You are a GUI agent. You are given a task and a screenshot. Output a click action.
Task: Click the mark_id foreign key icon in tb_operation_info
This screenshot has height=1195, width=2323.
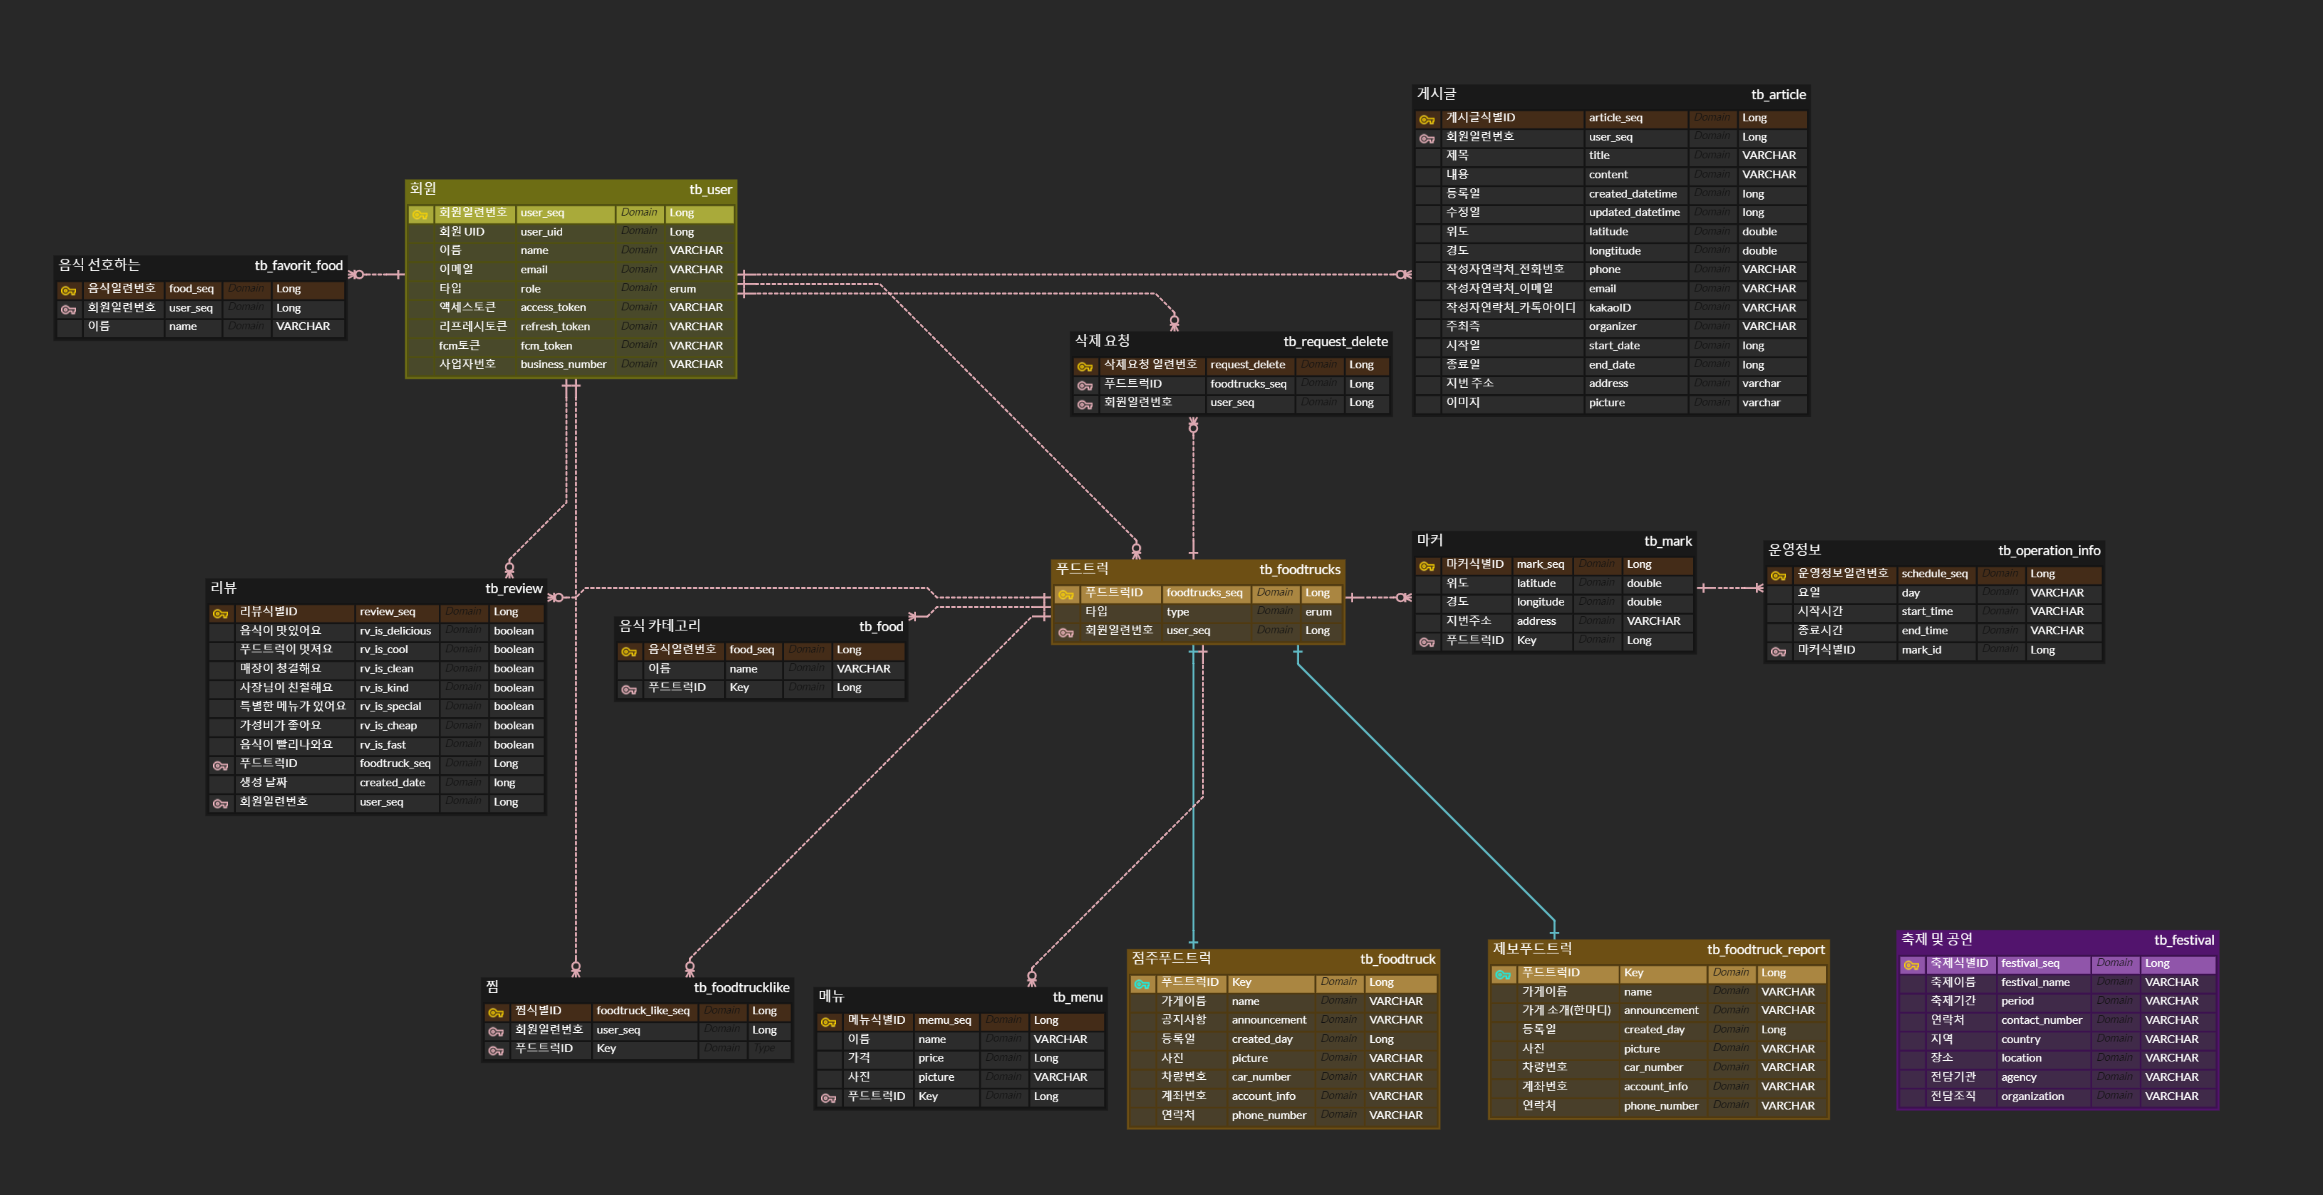[x=1778, y=651]
